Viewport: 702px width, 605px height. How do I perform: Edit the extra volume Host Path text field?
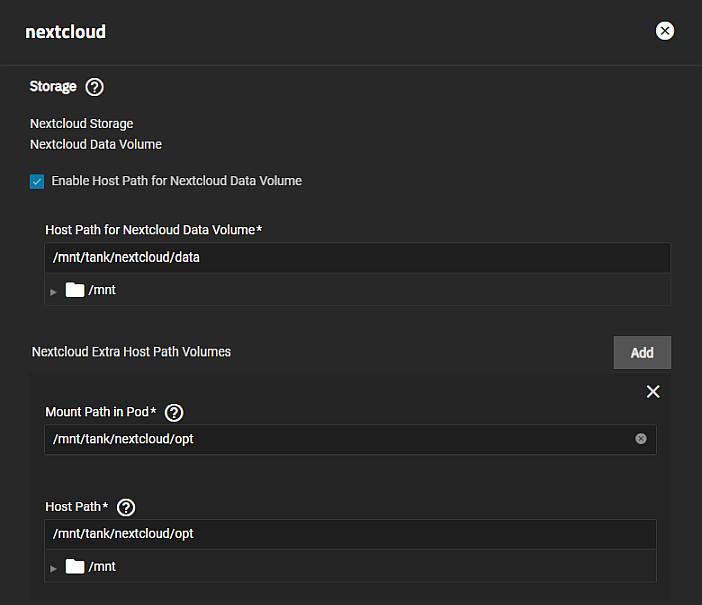click(350, 534)
